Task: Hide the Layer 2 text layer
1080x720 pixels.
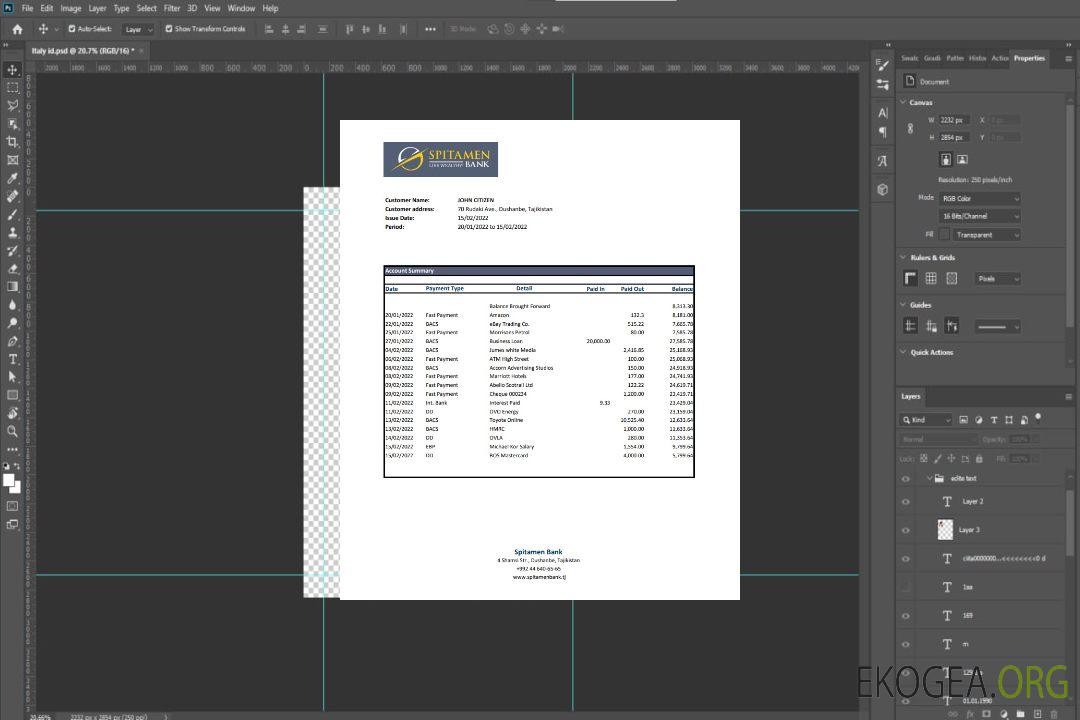Action: [906, 502]
